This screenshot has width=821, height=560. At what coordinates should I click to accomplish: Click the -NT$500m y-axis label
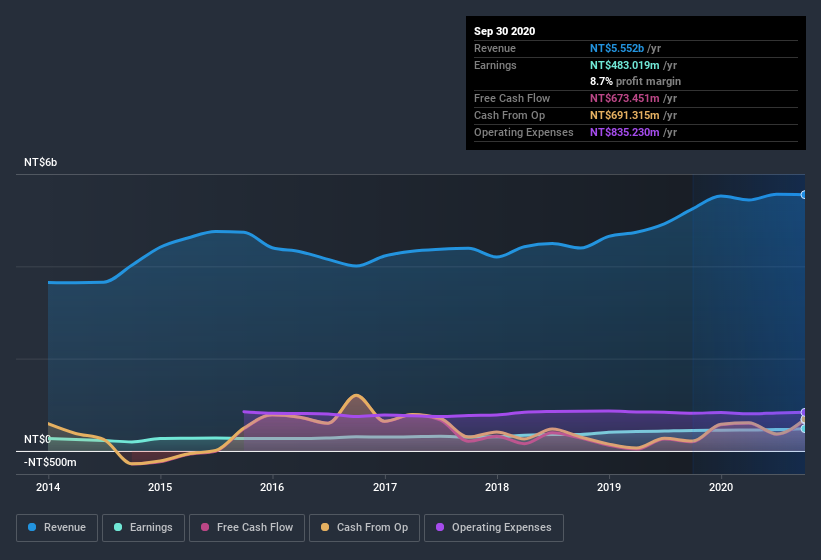pyautogui.click(x=52, y=462)
